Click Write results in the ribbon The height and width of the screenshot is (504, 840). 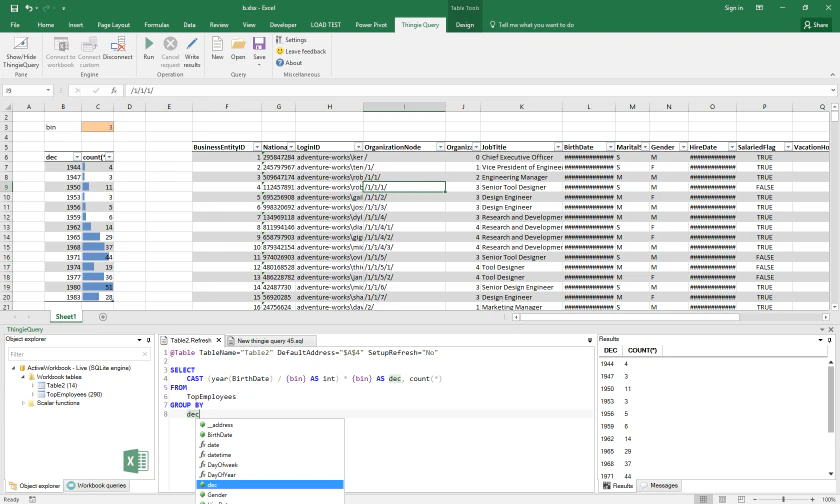[192, 44]
